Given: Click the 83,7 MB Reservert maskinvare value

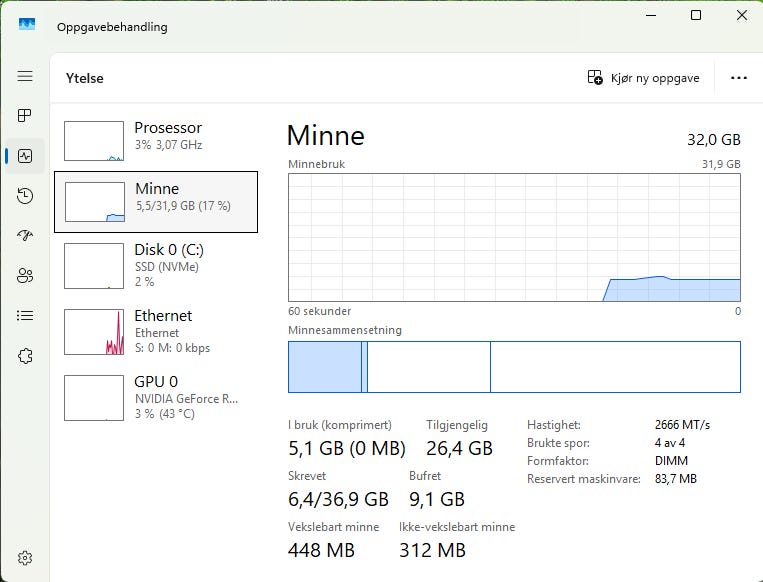Looking at the screenshot, I should (x=675, y=479).
